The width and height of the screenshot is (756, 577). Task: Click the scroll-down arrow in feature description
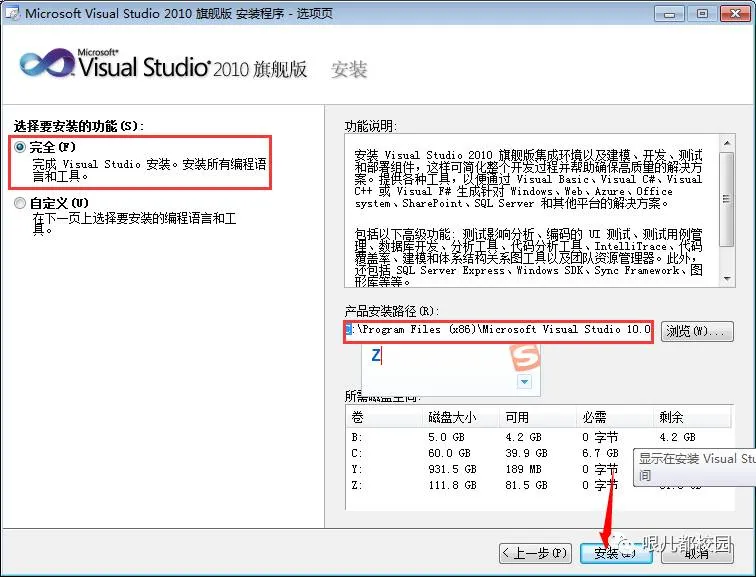click(x=727, y=279)
